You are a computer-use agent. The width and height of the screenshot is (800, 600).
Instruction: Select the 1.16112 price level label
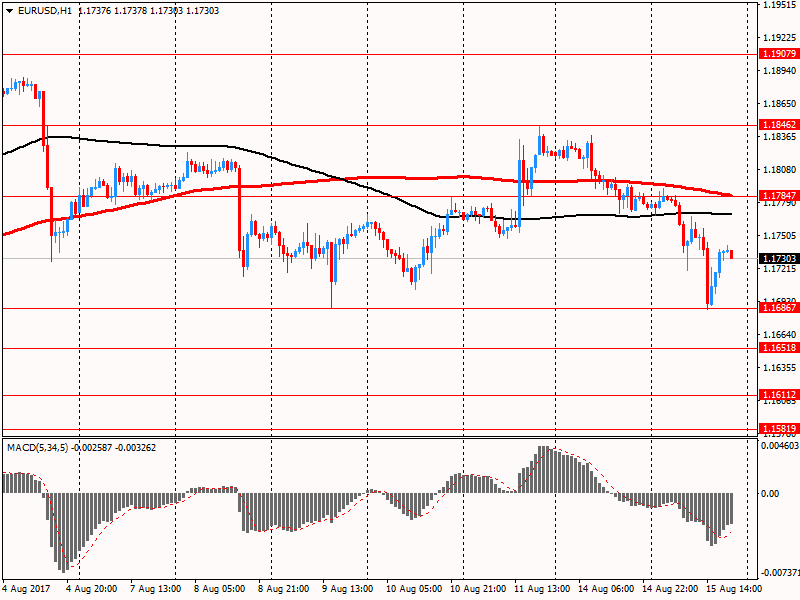(779, 394)
